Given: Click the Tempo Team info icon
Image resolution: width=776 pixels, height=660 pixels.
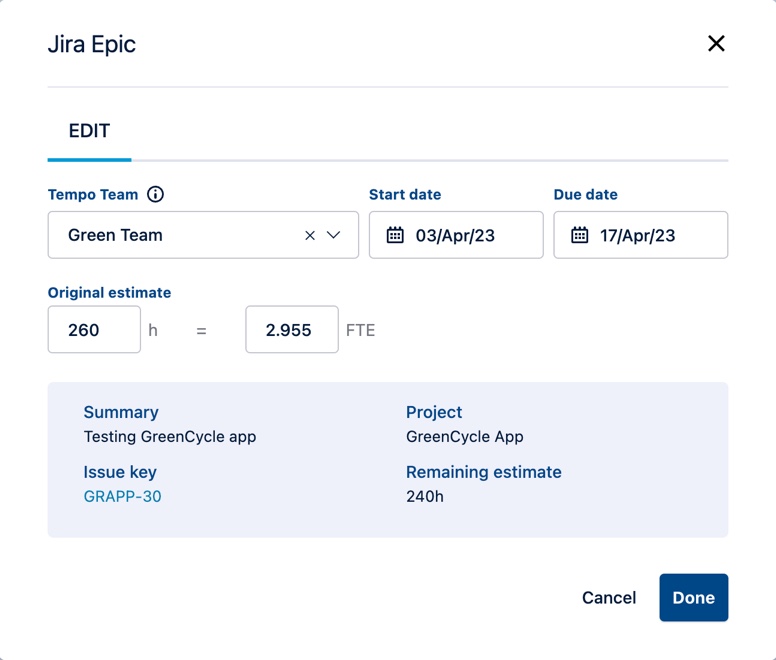Looking at the screenshot, I should point(156,194).
